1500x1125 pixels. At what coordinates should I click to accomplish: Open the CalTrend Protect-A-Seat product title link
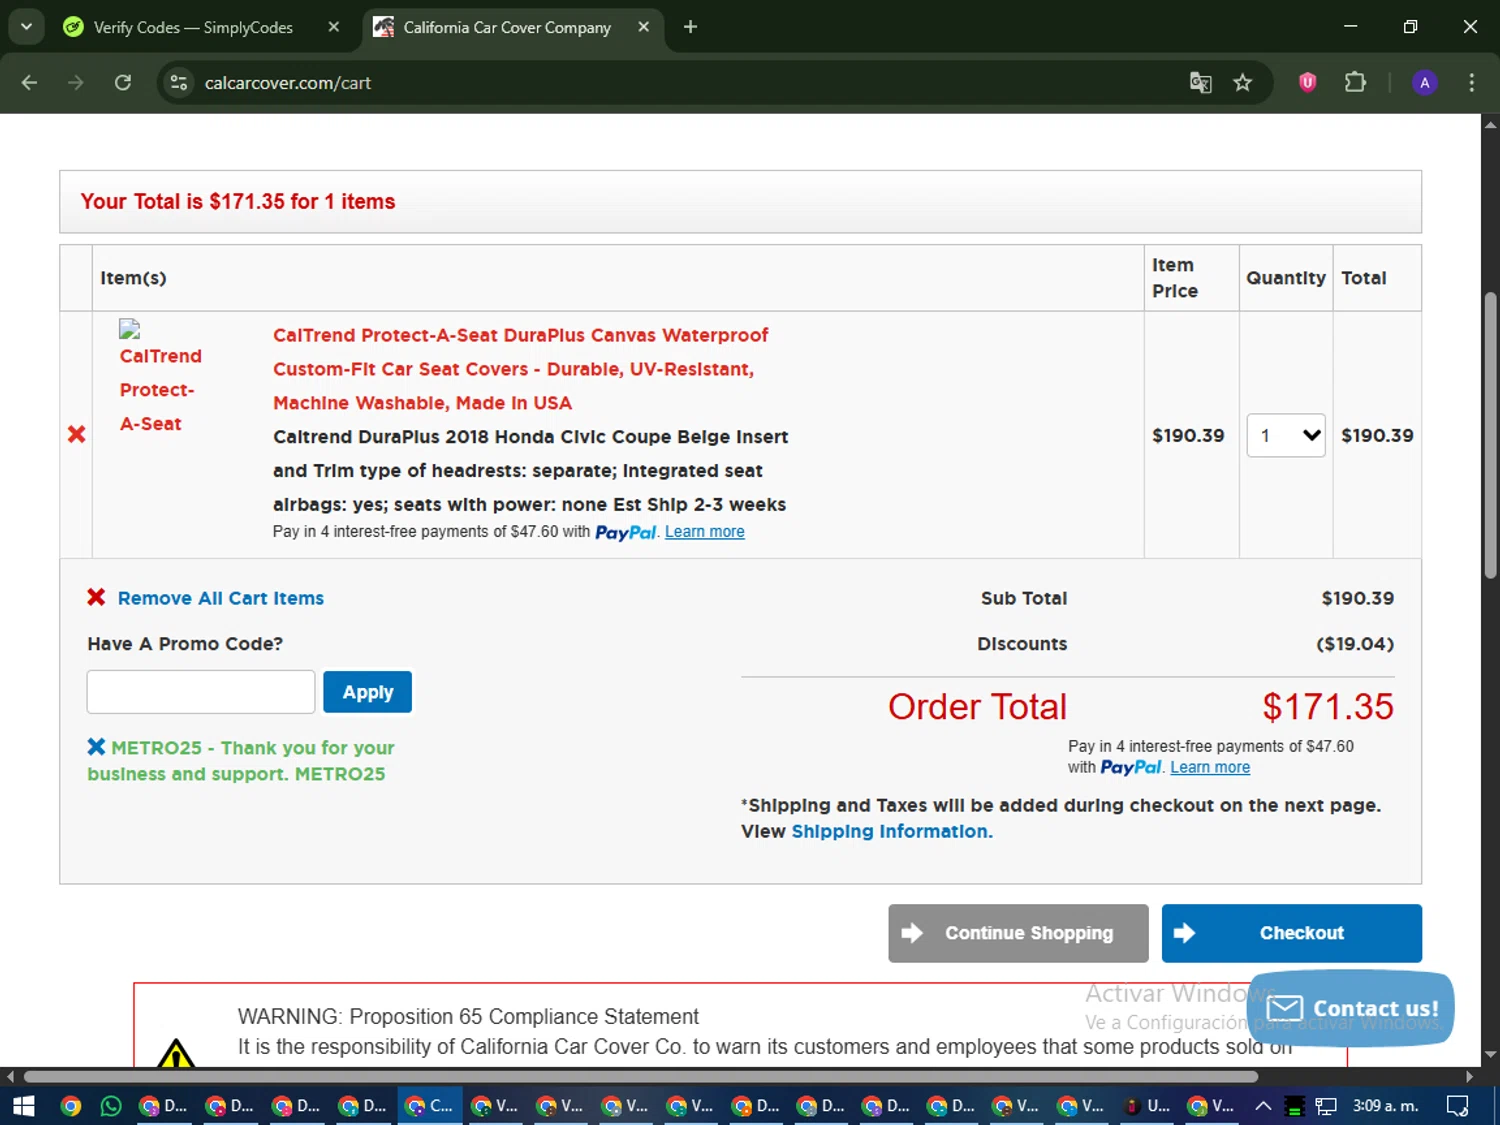click(x=521, y=369)
